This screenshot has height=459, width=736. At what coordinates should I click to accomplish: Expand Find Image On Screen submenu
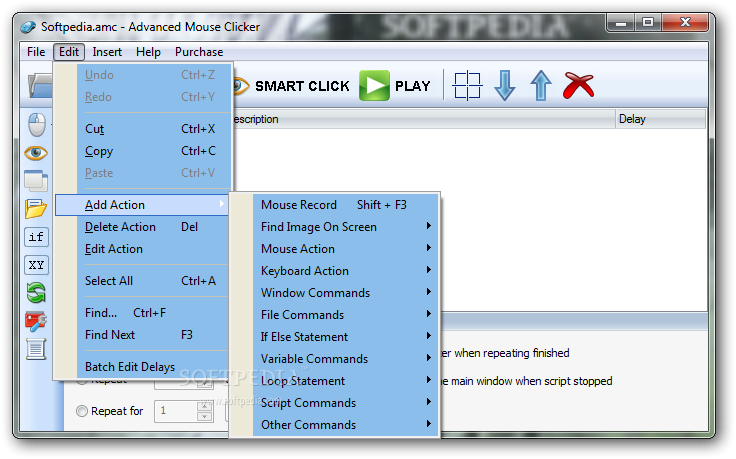click(345, 227)
